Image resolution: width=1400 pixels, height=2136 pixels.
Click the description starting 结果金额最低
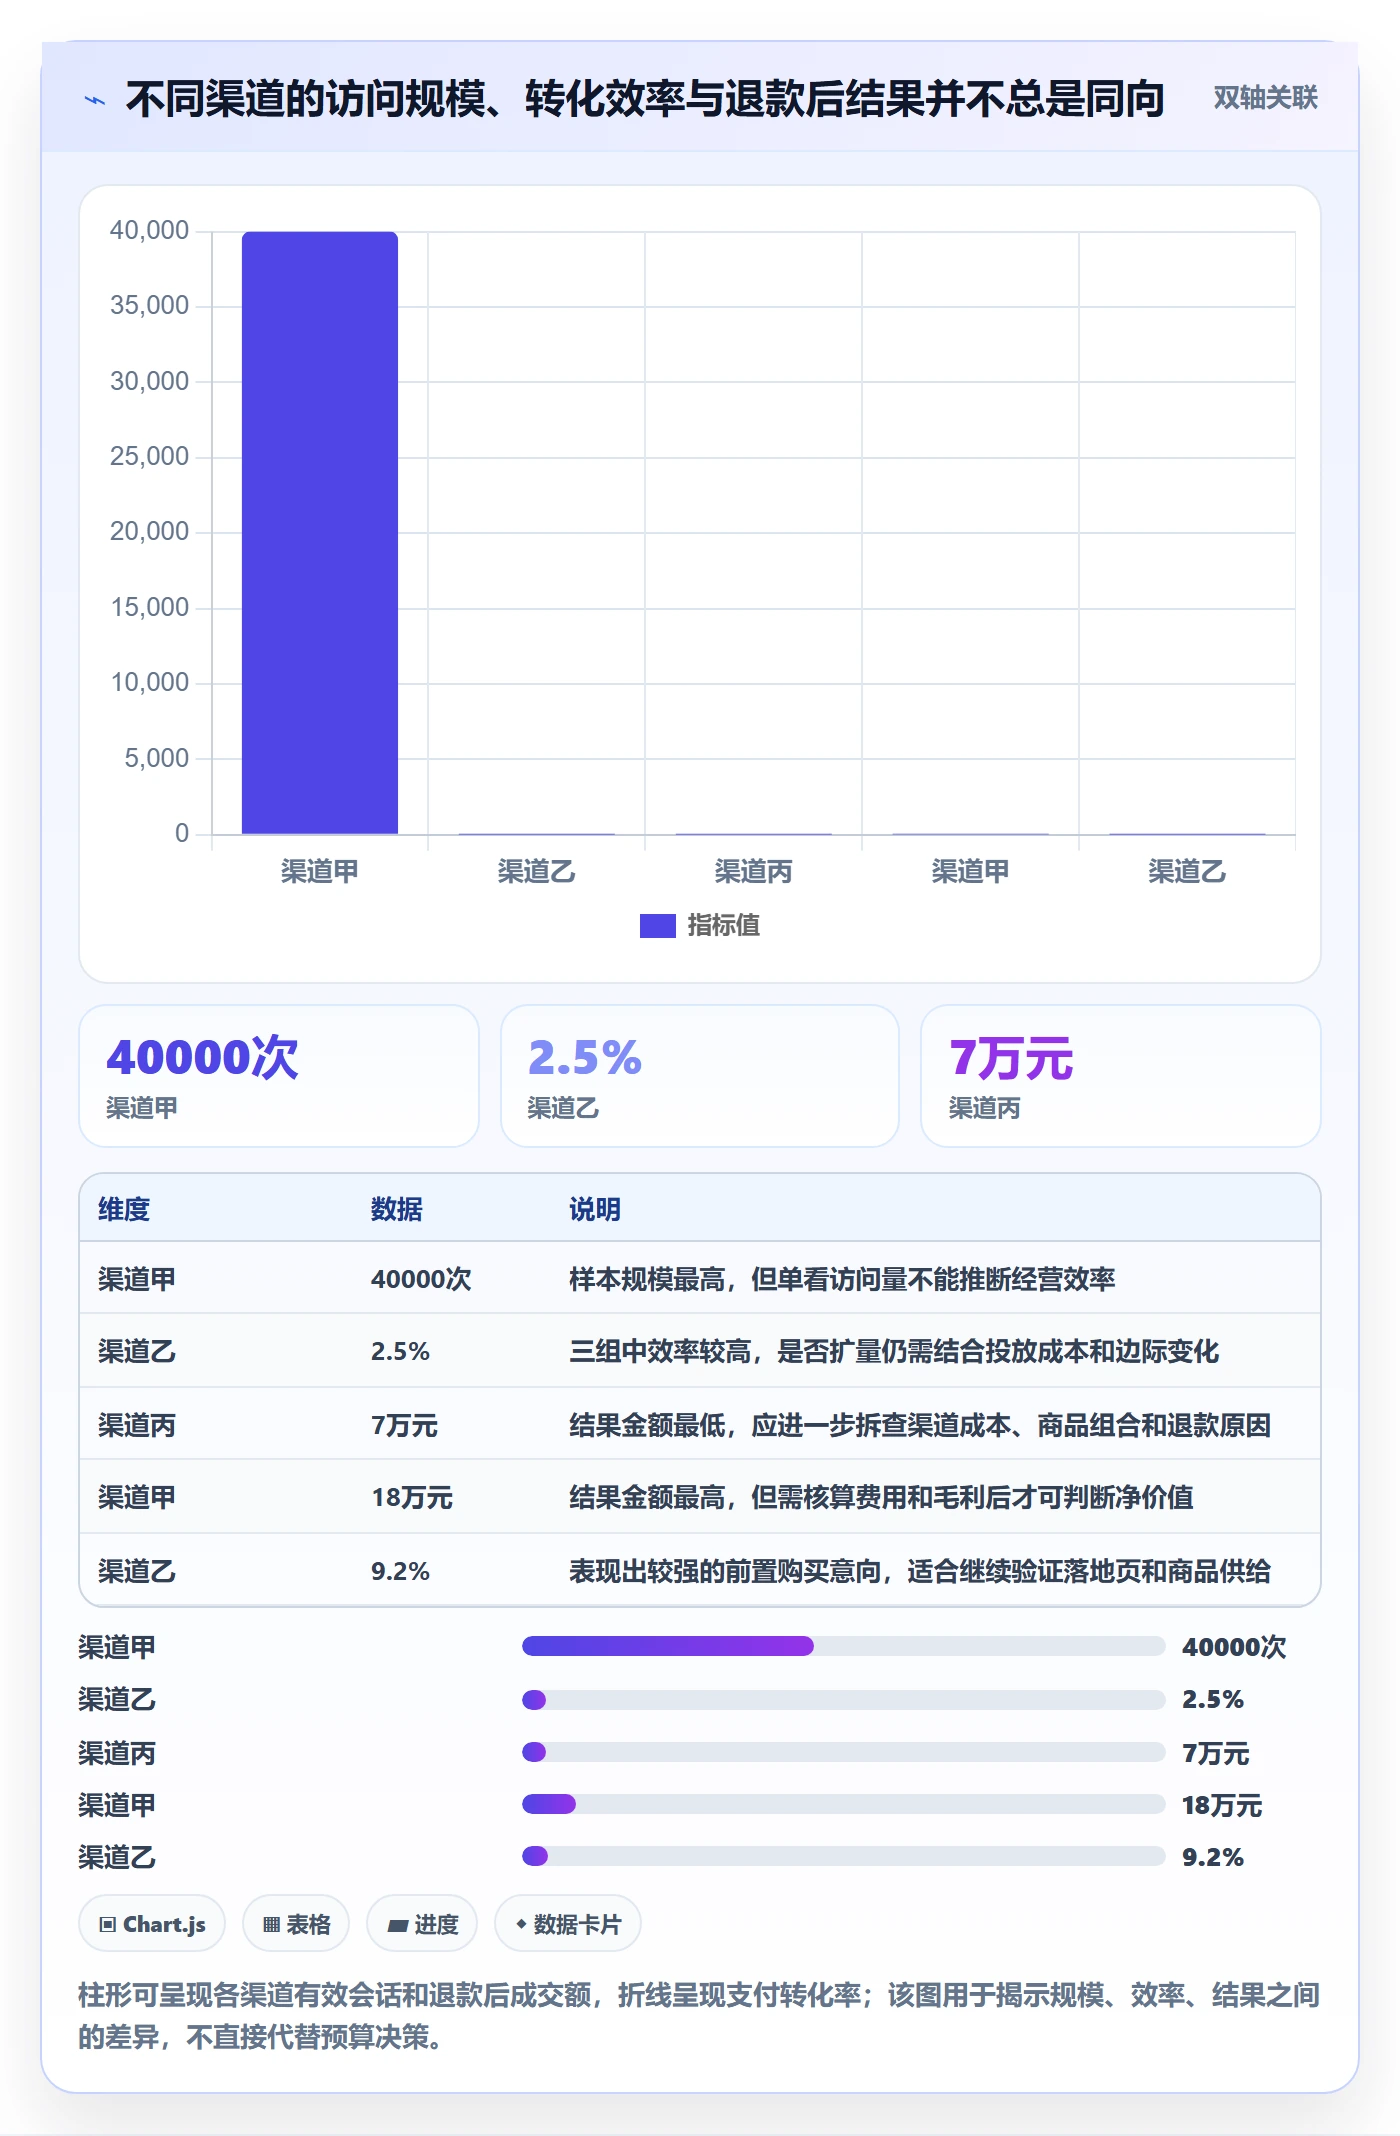coord(920,1425)
